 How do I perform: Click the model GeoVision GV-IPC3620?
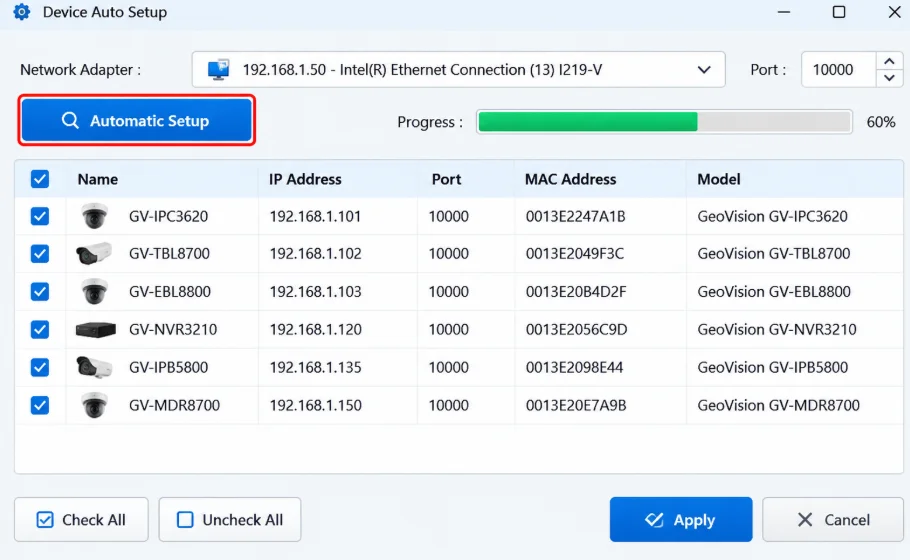(772, 216)
